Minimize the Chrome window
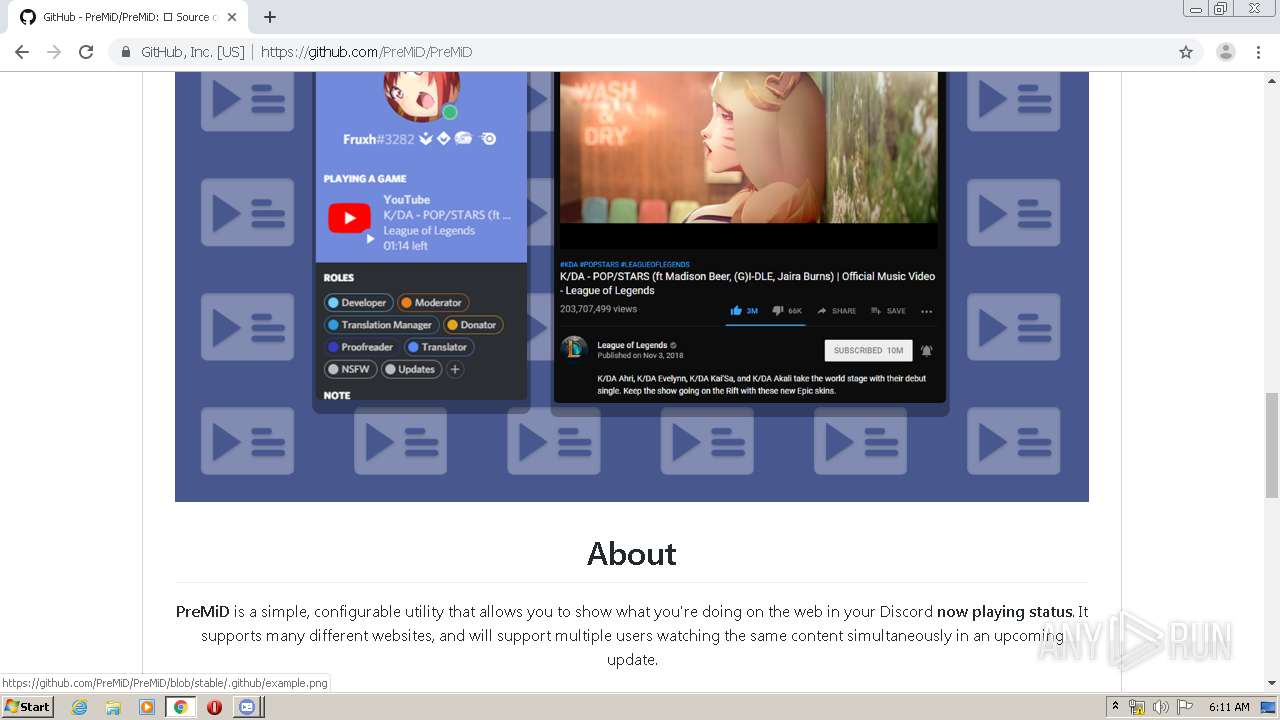 (x=1196, y=8)
